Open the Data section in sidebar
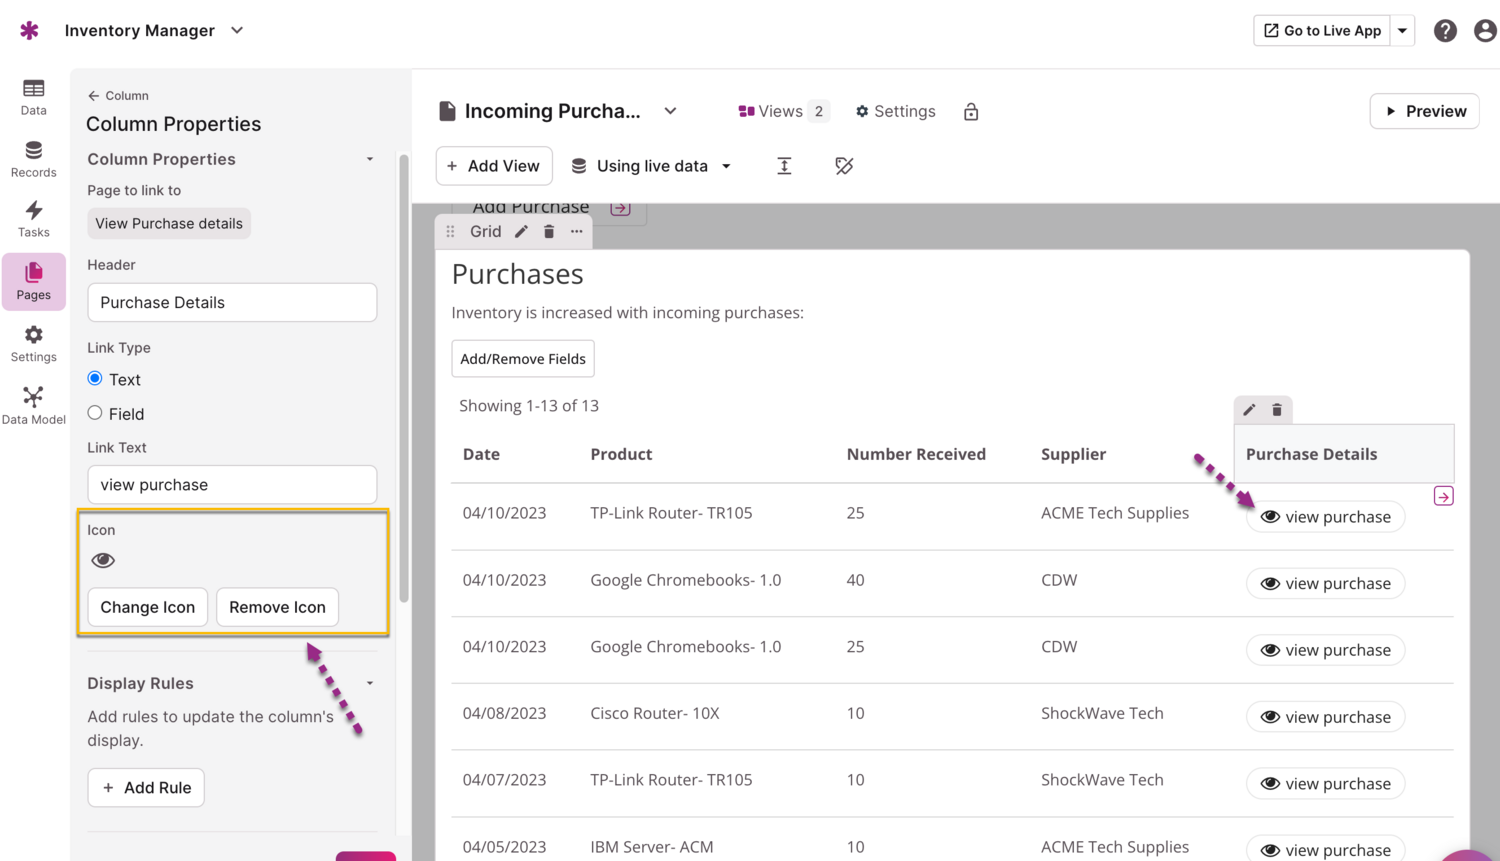1500x861 pixels. (33, 97)
